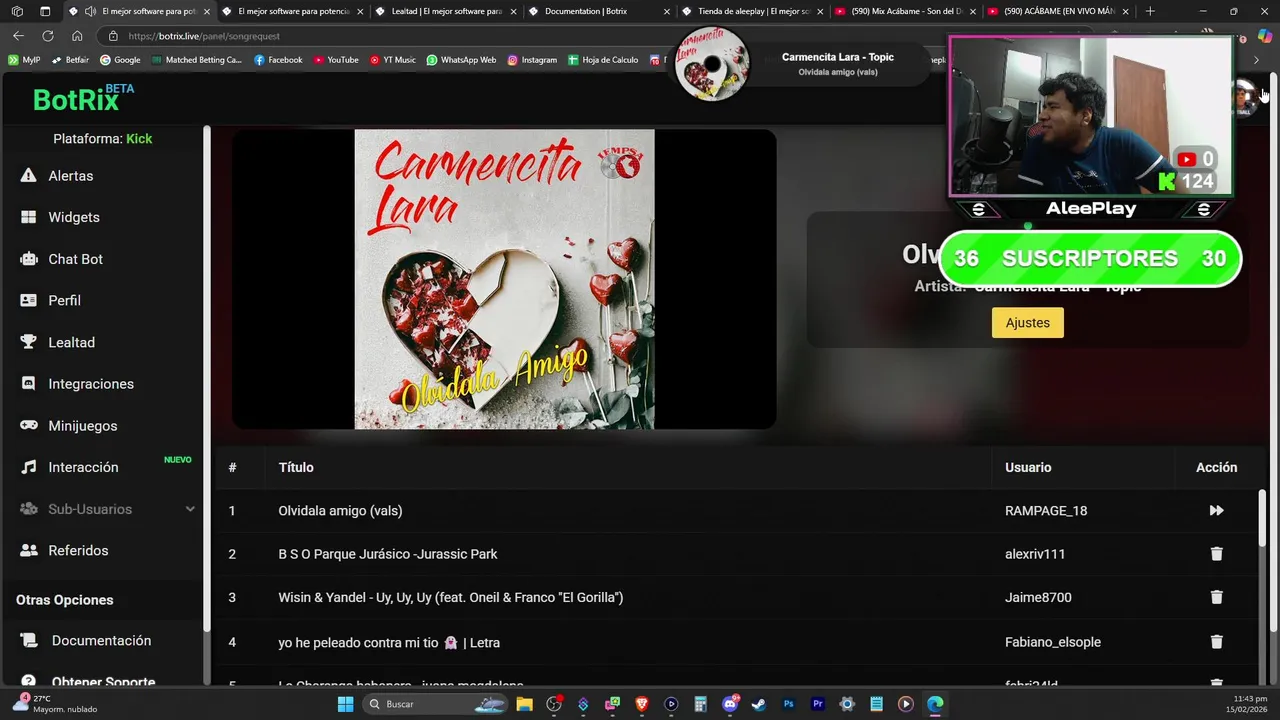Open File Explorer from the taskbar
The width and height of the screenshot is (1280, 720).
[x=524, y=704]
